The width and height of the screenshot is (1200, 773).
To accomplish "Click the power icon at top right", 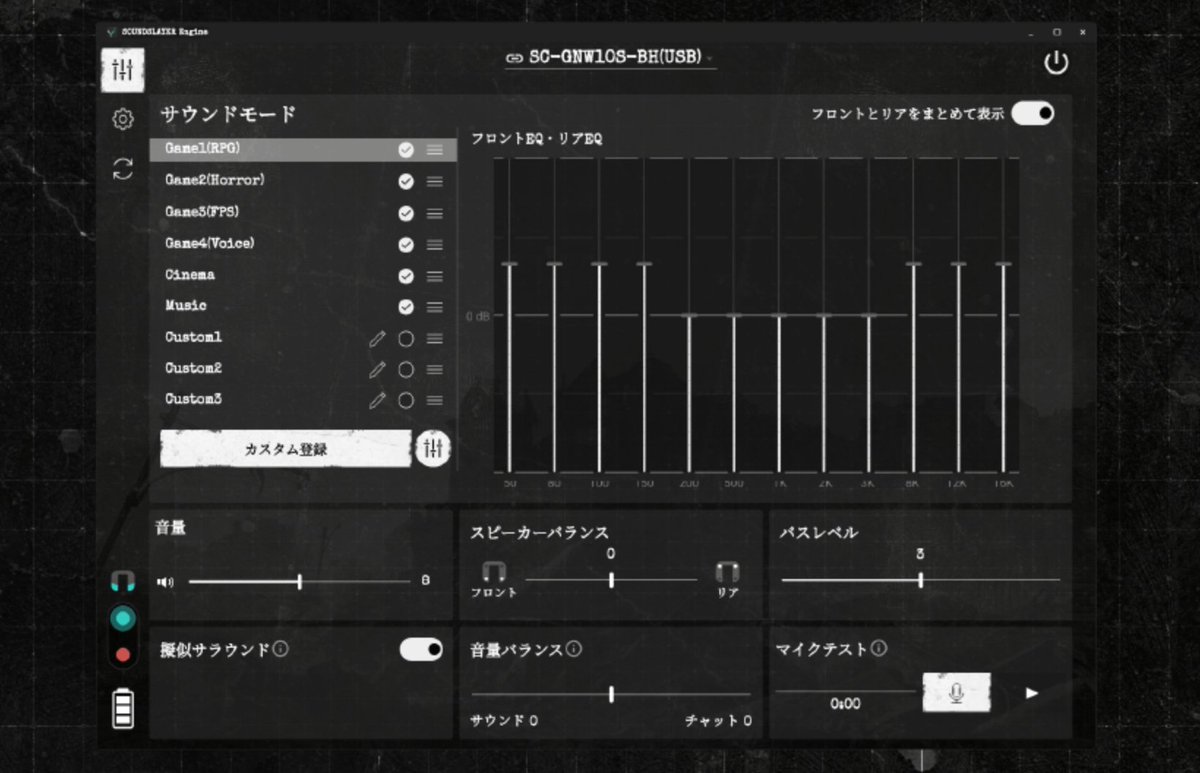I will click(x=1055, y=63).
